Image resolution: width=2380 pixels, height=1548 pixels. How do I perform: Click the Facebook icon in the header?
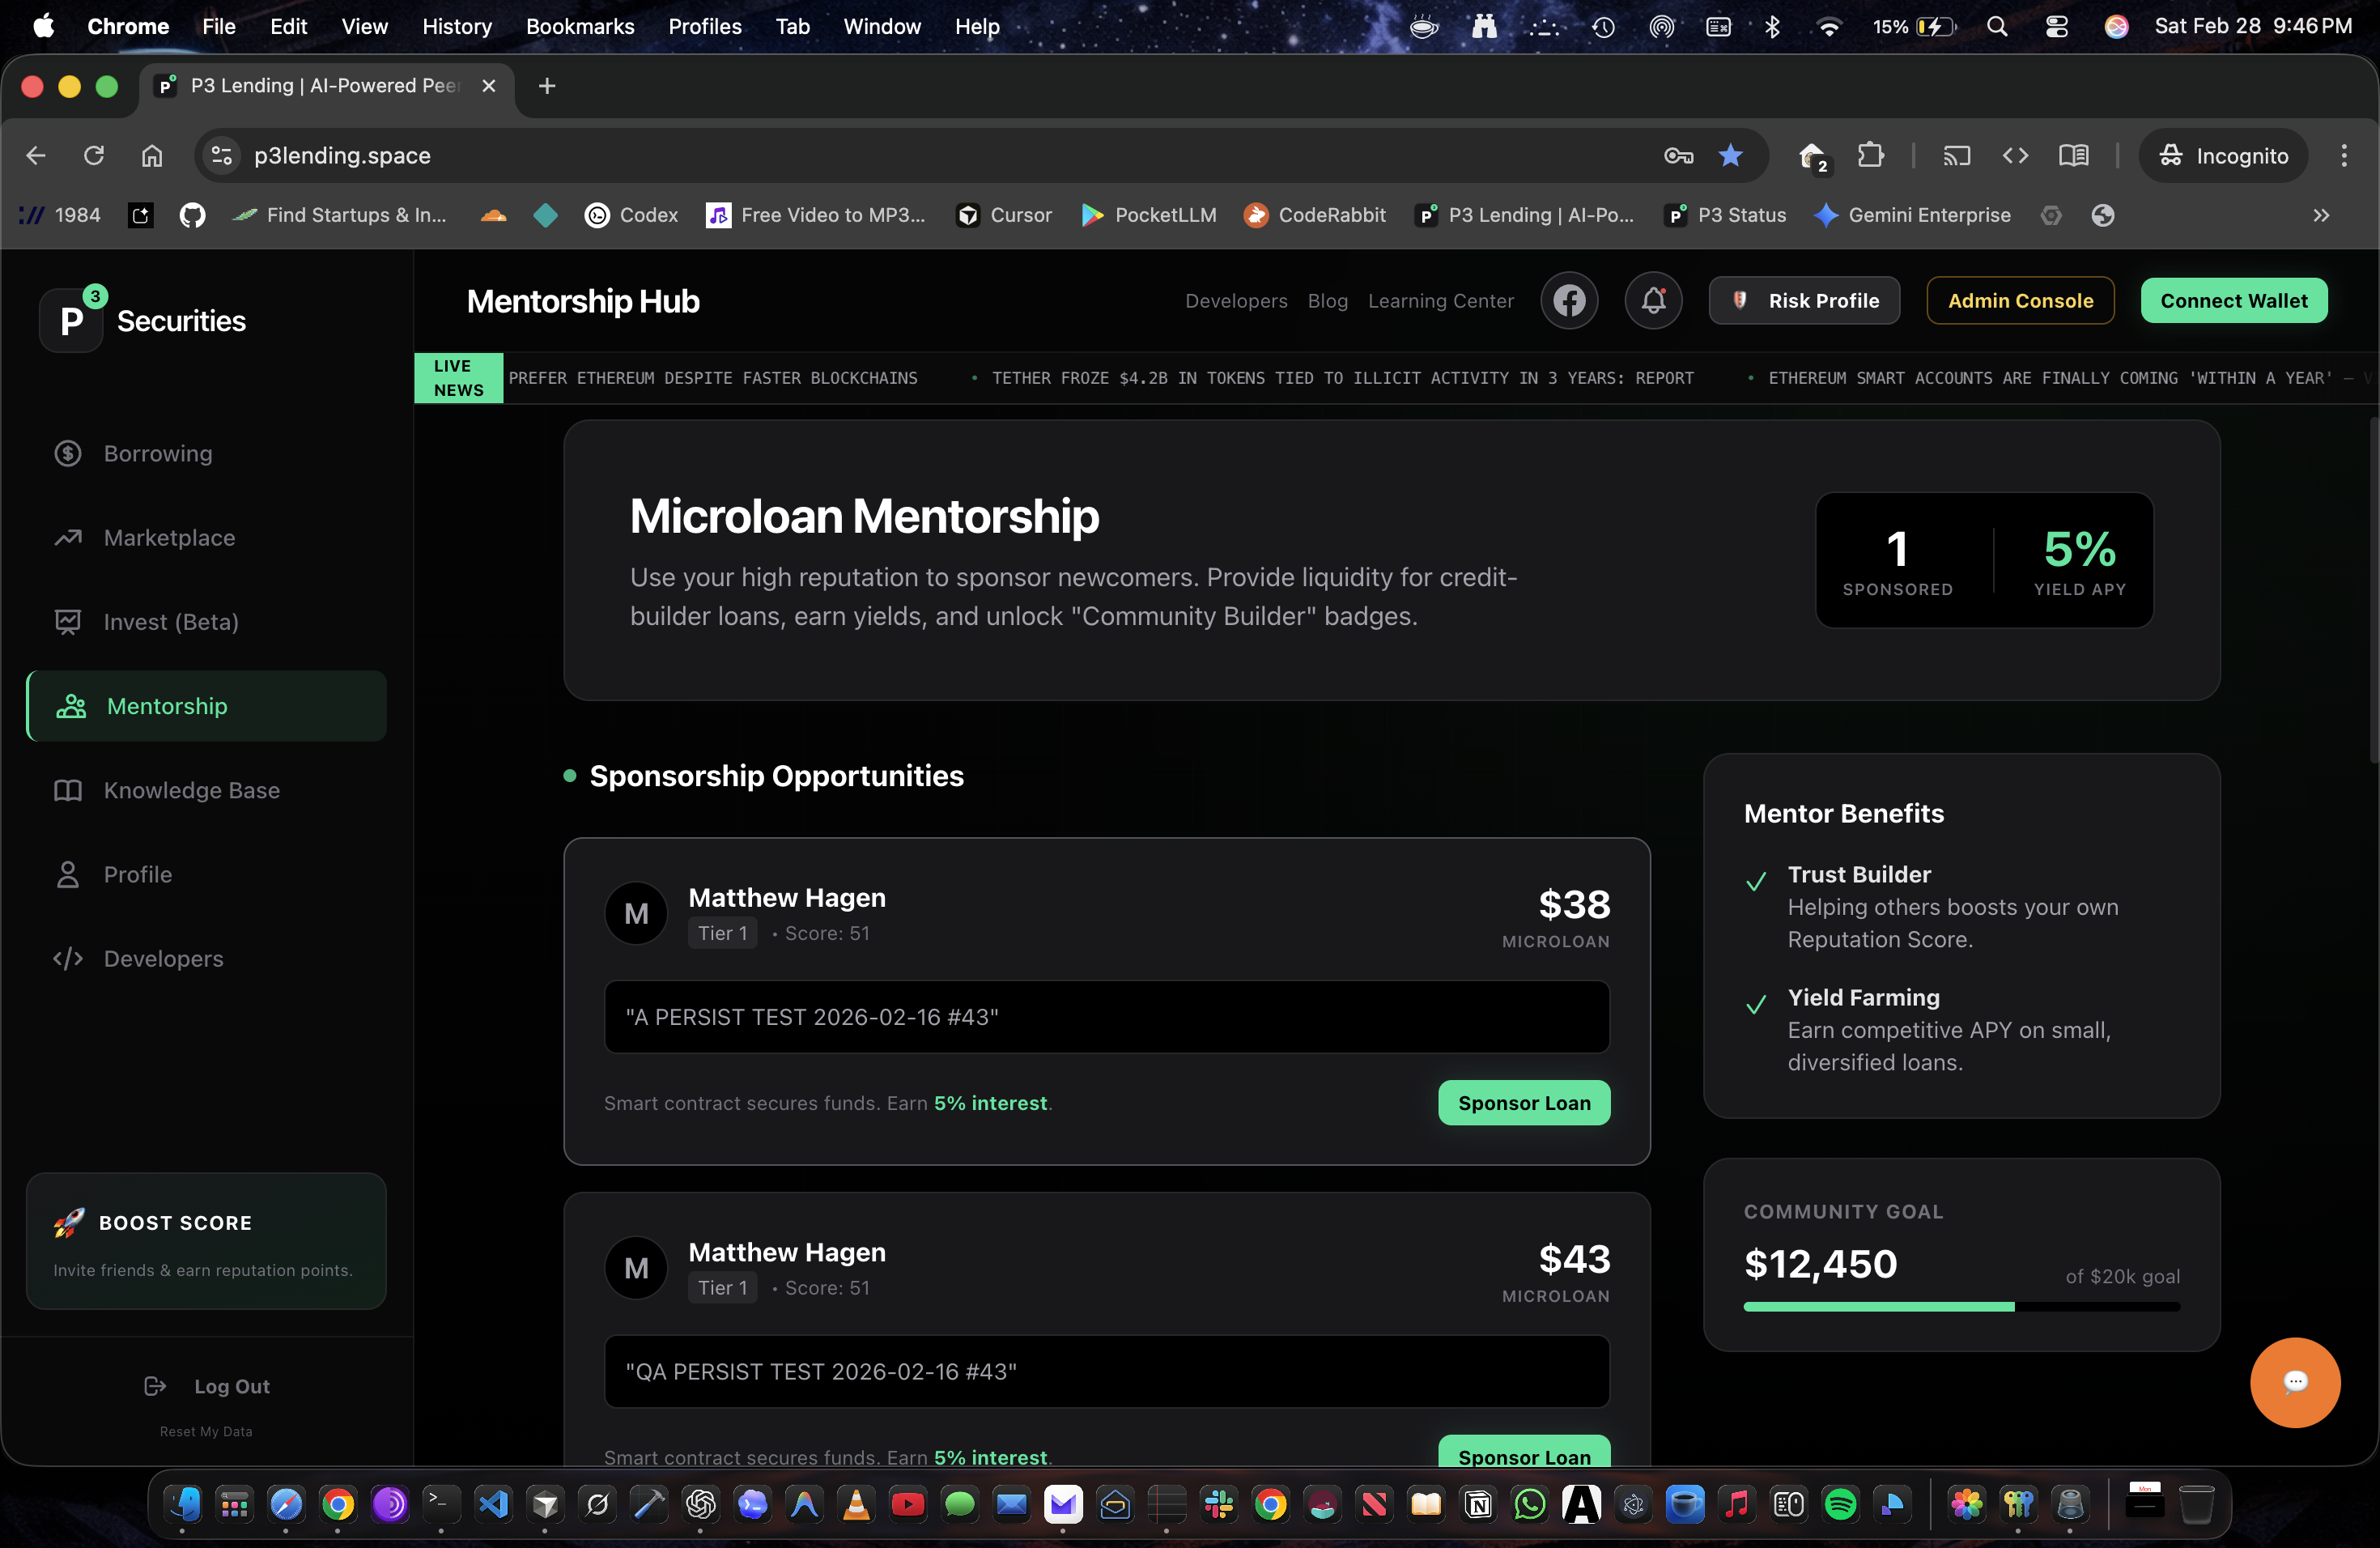[x=1569, y=300]
